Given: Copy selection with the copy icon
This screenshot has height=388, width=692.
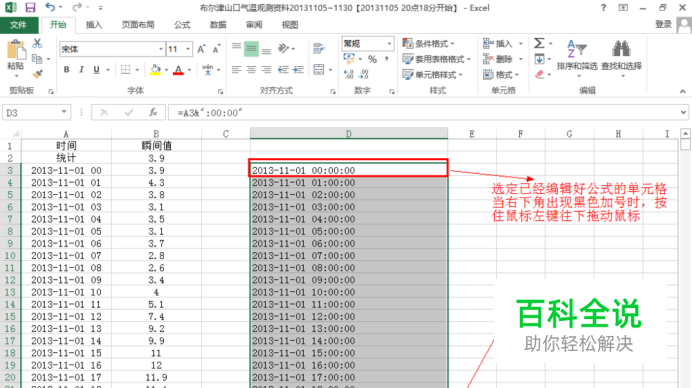Looking at the screenshot, I should [37, 59].
